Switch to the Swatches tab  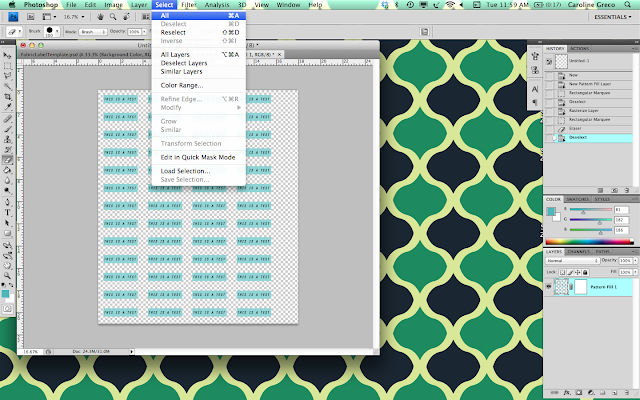(x=577, y=199)
